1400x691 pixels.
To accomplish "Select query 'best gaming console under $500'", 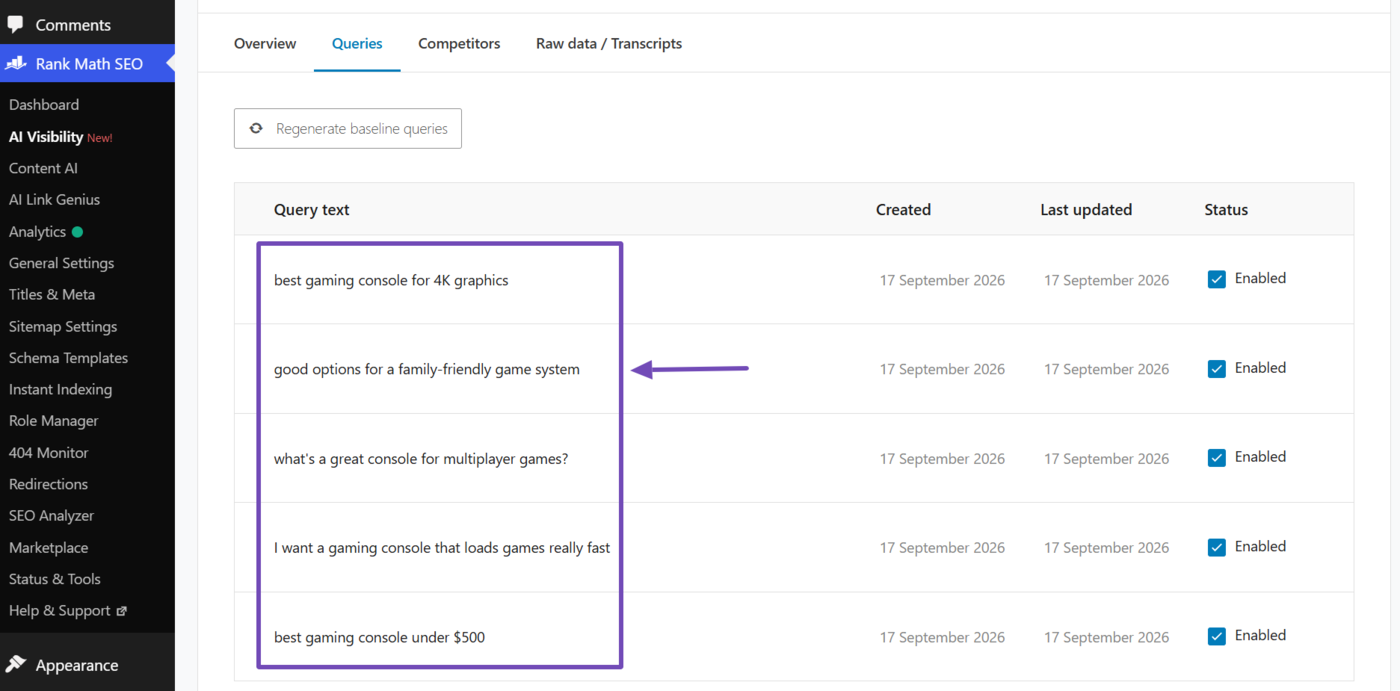I will (x=379, y=638).
